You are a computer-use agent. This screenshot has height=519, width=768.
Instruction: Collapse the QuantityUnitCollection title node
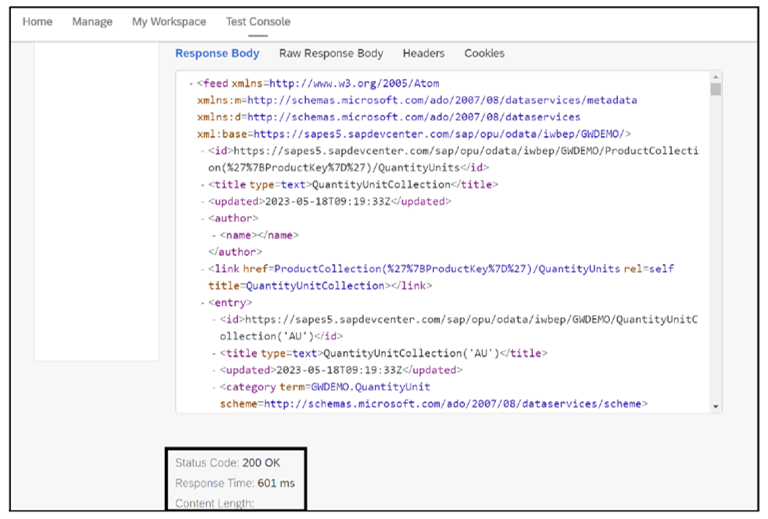click(202, 184)
